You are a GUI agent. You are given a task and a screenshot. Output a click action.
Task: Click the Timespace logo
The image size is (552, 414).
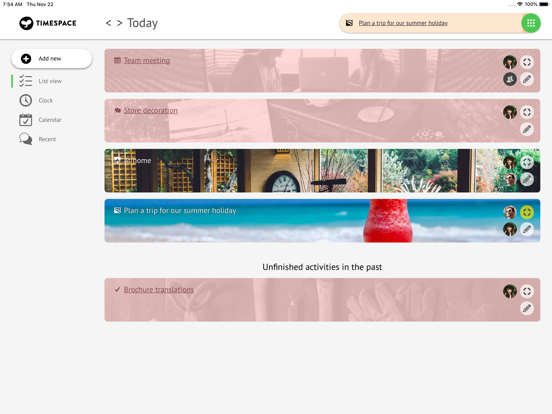point(48,23)
